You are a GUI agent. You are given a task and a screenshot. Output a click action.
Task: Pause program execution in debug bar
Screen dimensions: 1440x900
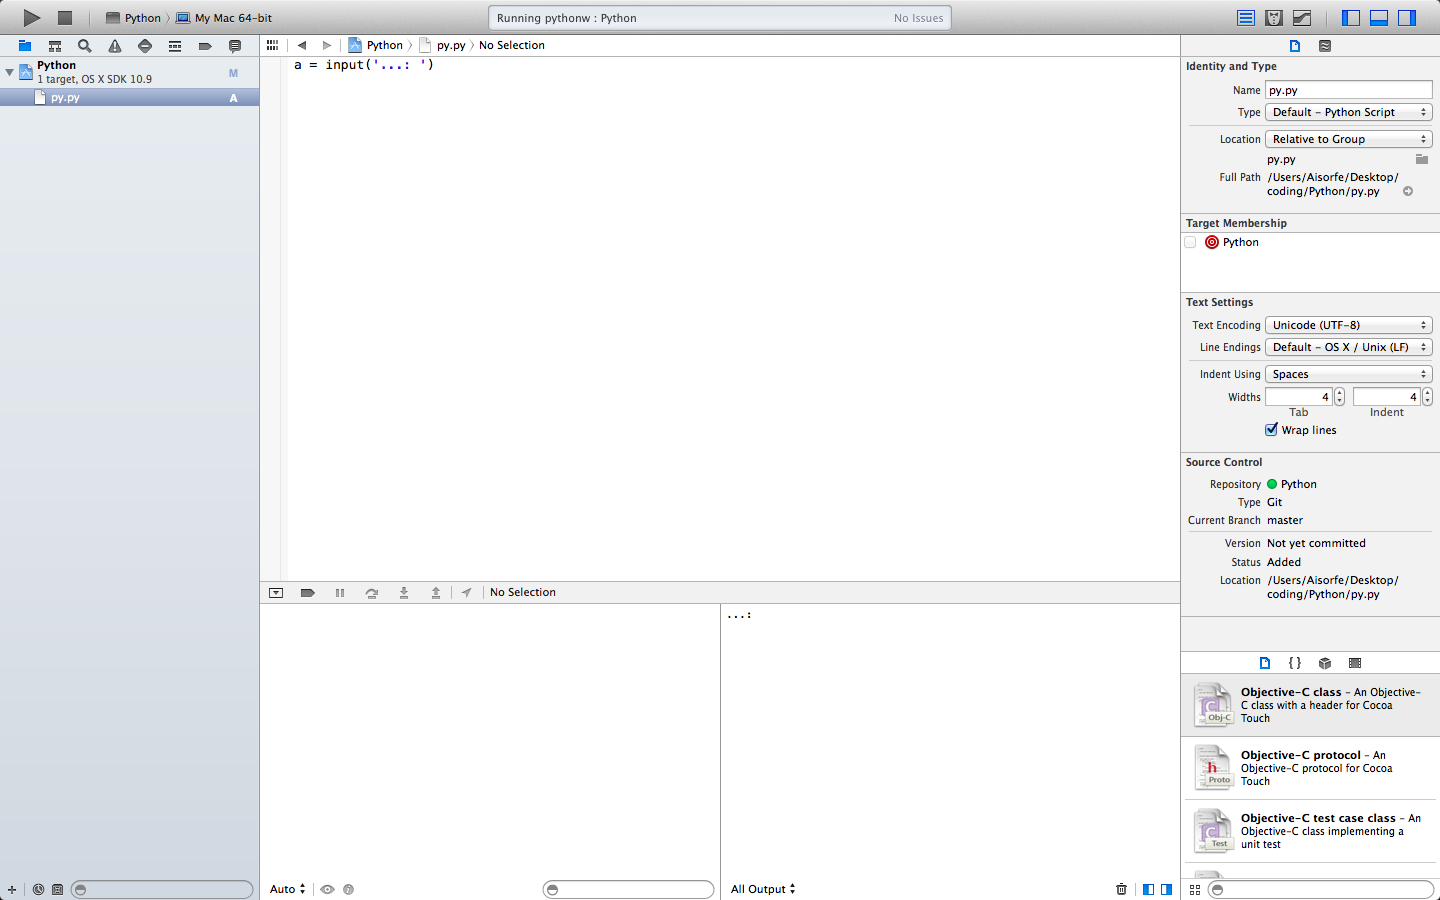(340, 593)
